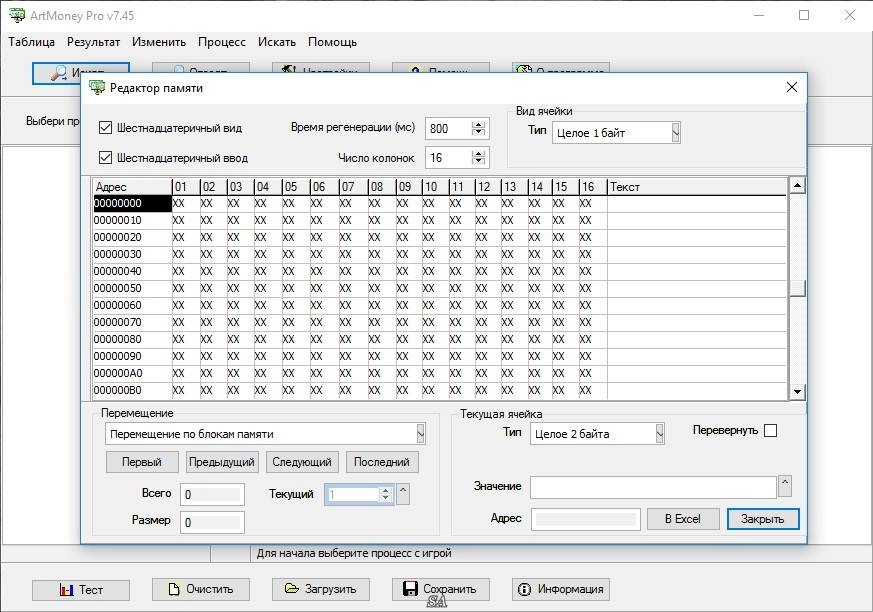Select address row 00000020
Screen dimensions: 873x612
[132, 237]
